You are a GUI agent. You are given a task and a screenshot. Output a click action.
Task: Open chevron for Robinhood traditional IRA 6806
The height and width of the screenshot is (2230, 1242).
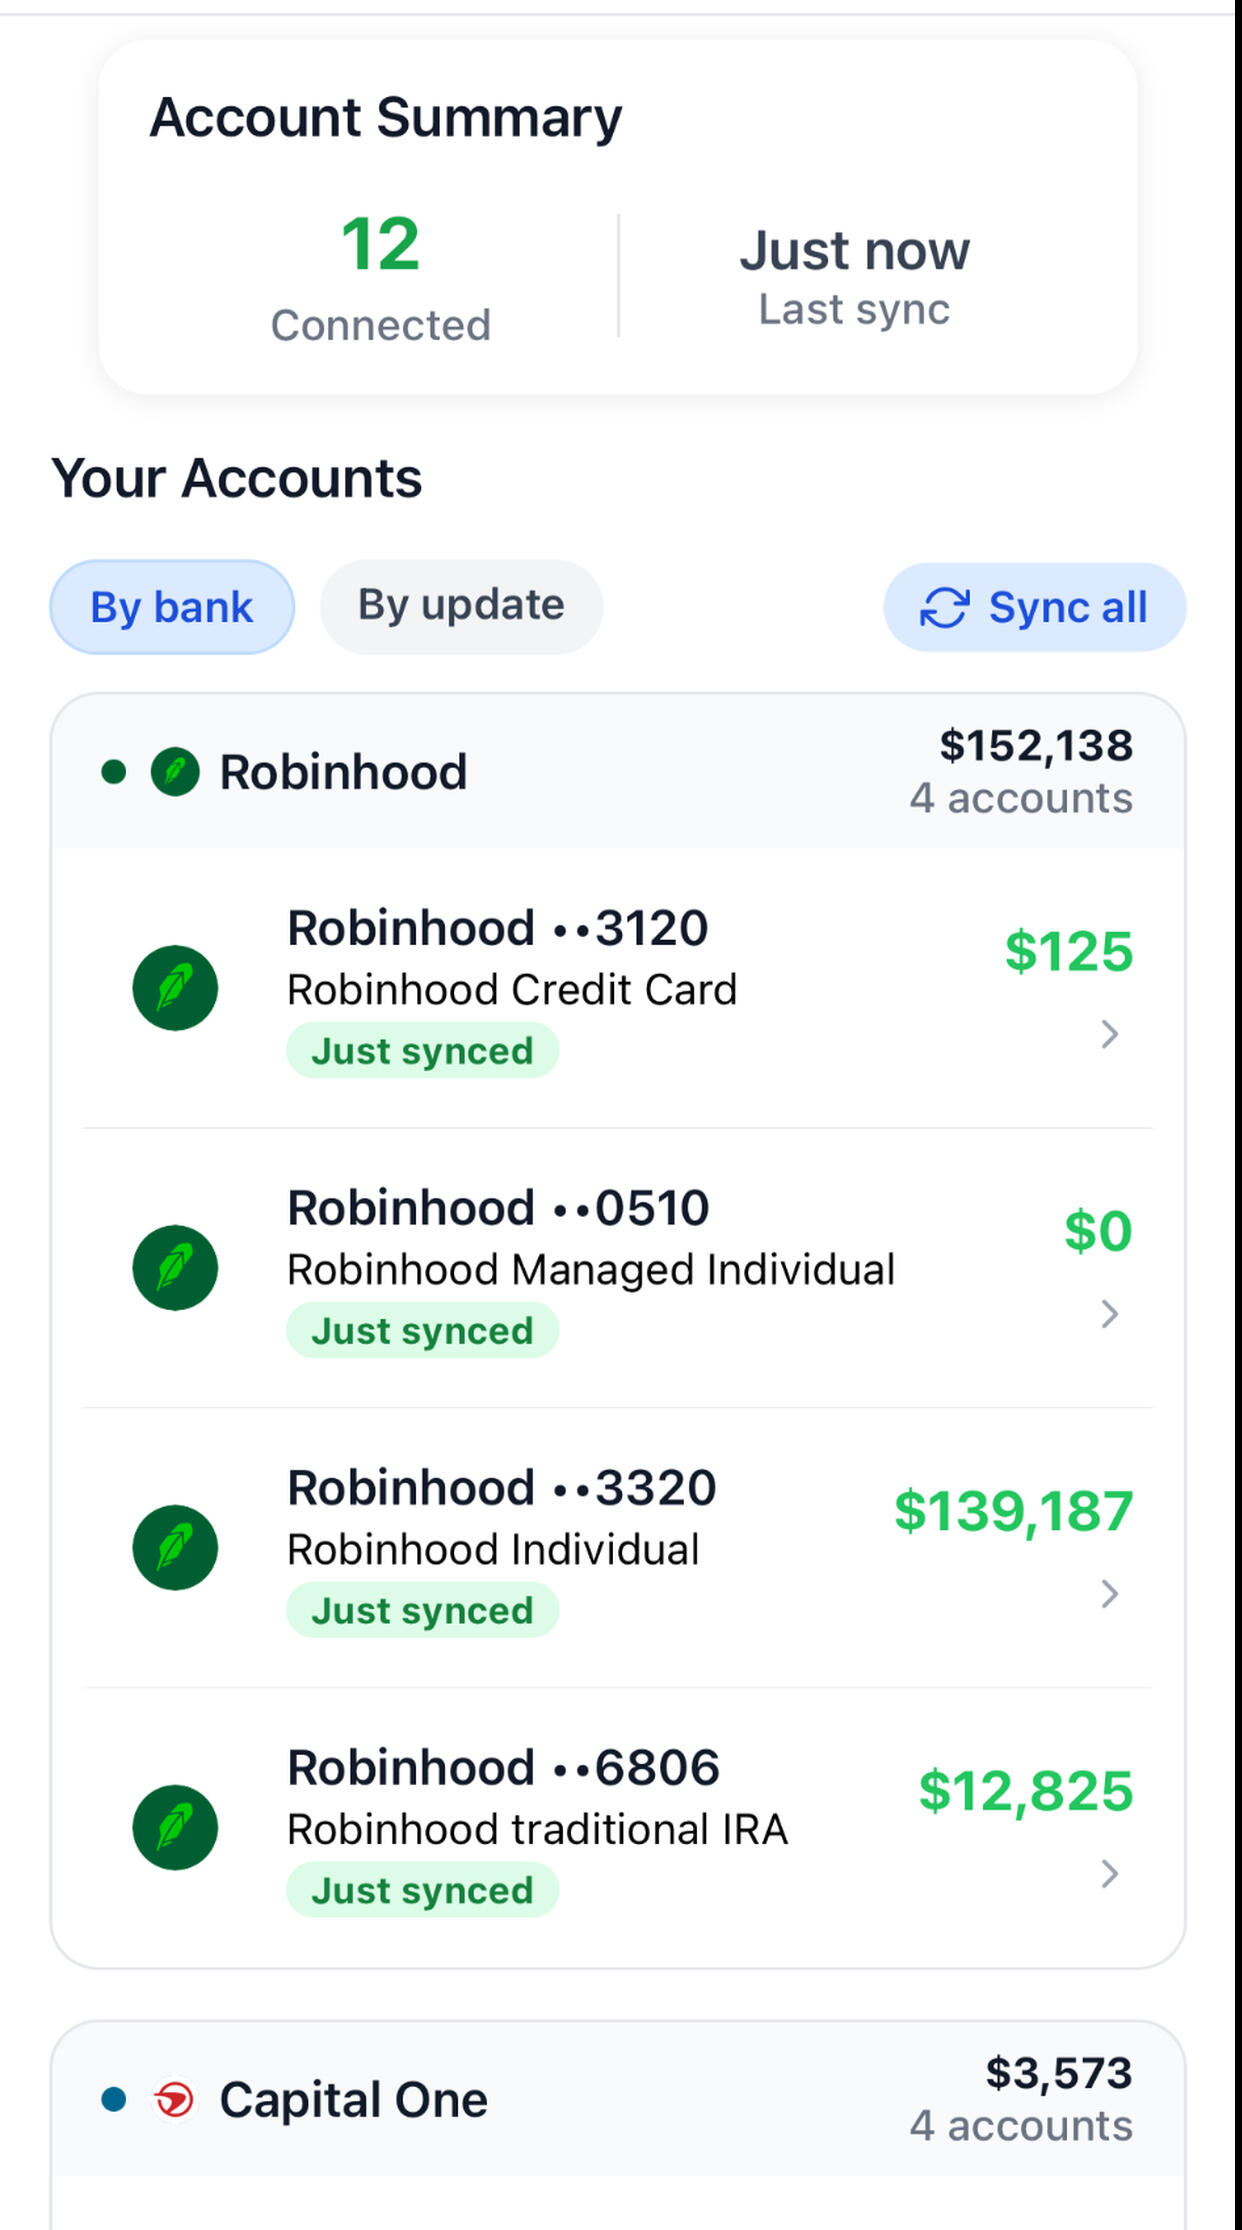pyautogui.click(x=1108, y=1874)
